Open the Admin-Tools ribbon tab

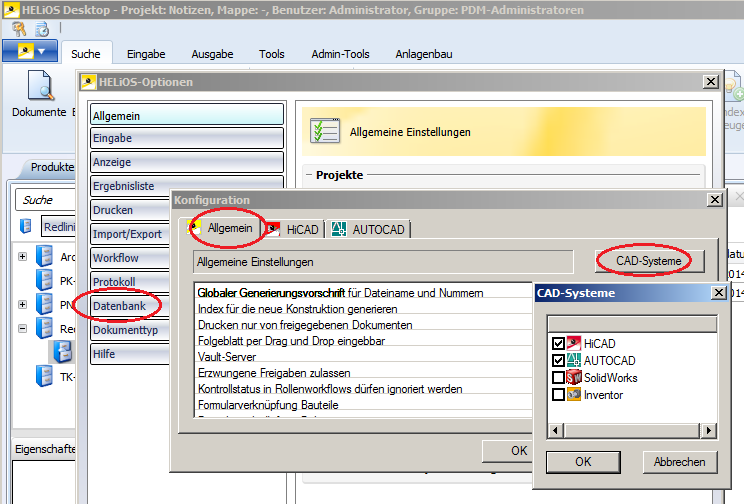(x=340, y=54)
